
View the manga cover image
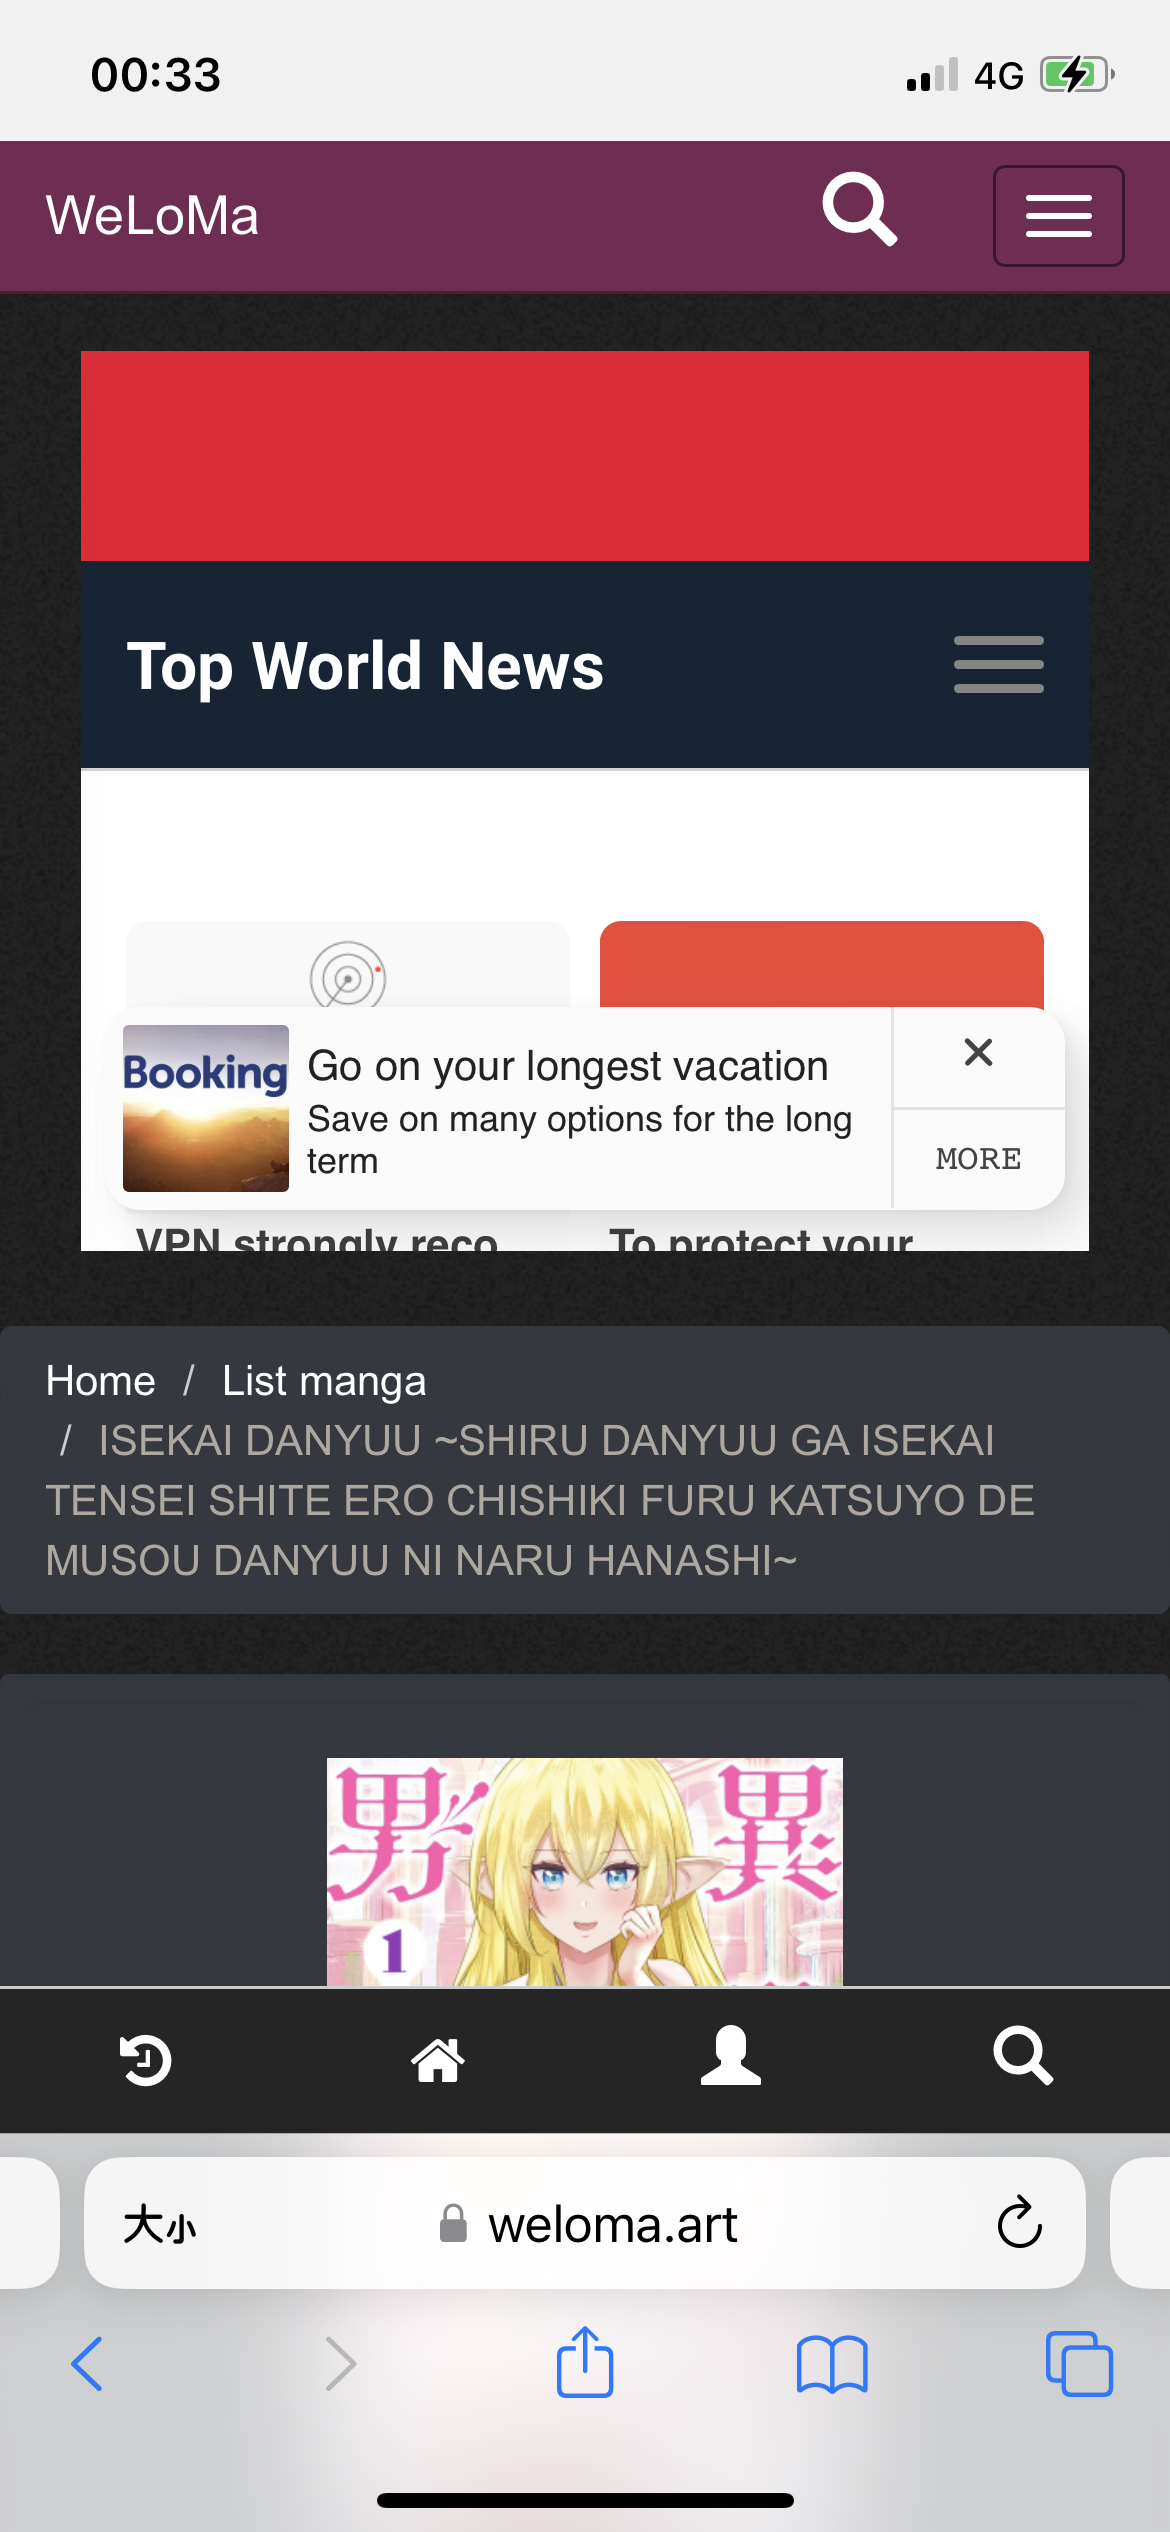tap(585, 1871)
